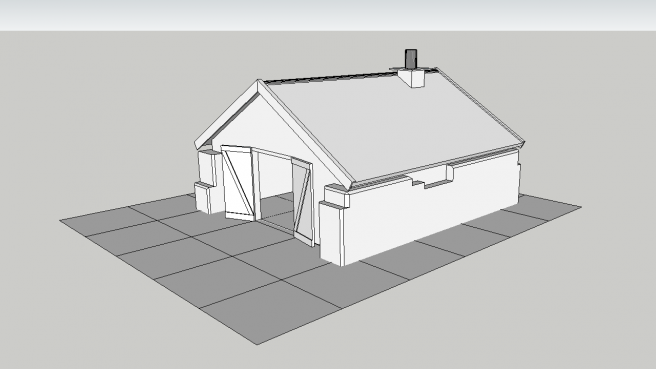Select the left gable fascia board
Viewport: 656px width, 369px height.
tap(227, 114)
